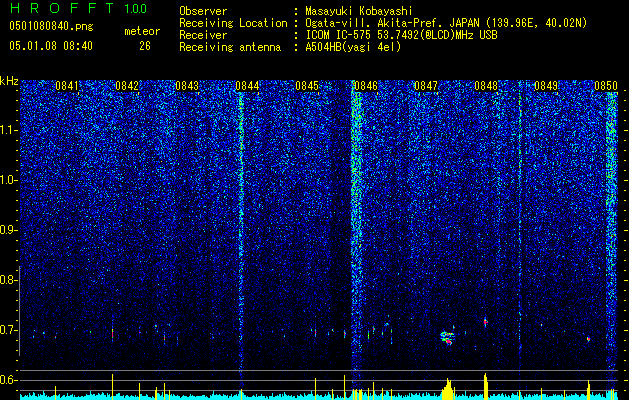The width and height of the screenshot is (629, 400).
Task: Click the 0849 time marker
Action: click(546, 86)
